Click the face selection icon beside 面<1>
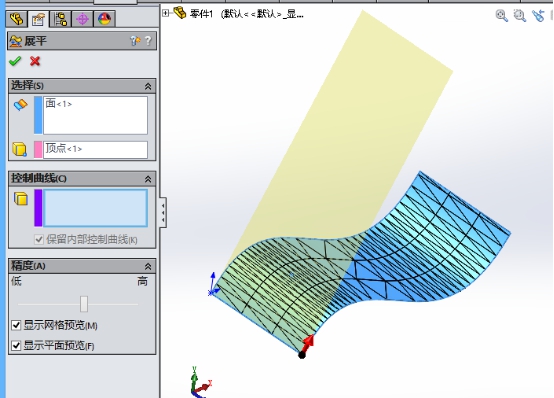 click(20, 105)
